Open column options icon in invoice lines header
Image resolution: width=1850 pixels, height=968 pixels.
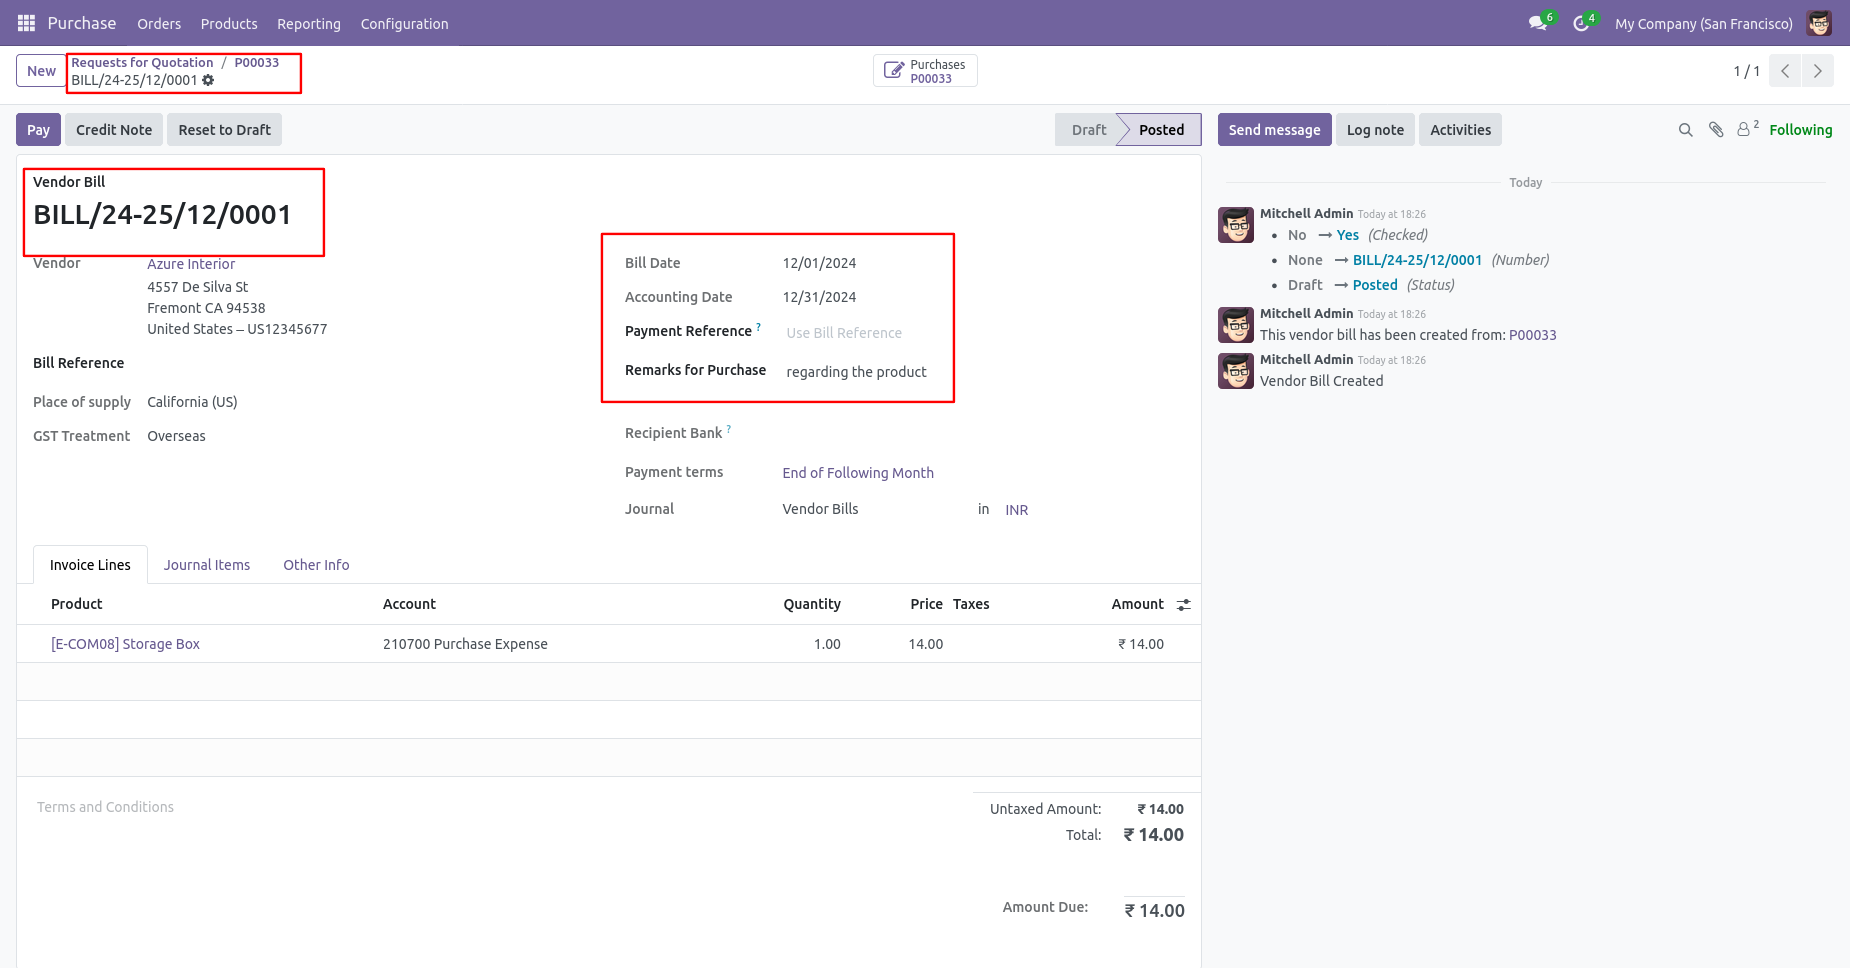tap(1184, 605)
